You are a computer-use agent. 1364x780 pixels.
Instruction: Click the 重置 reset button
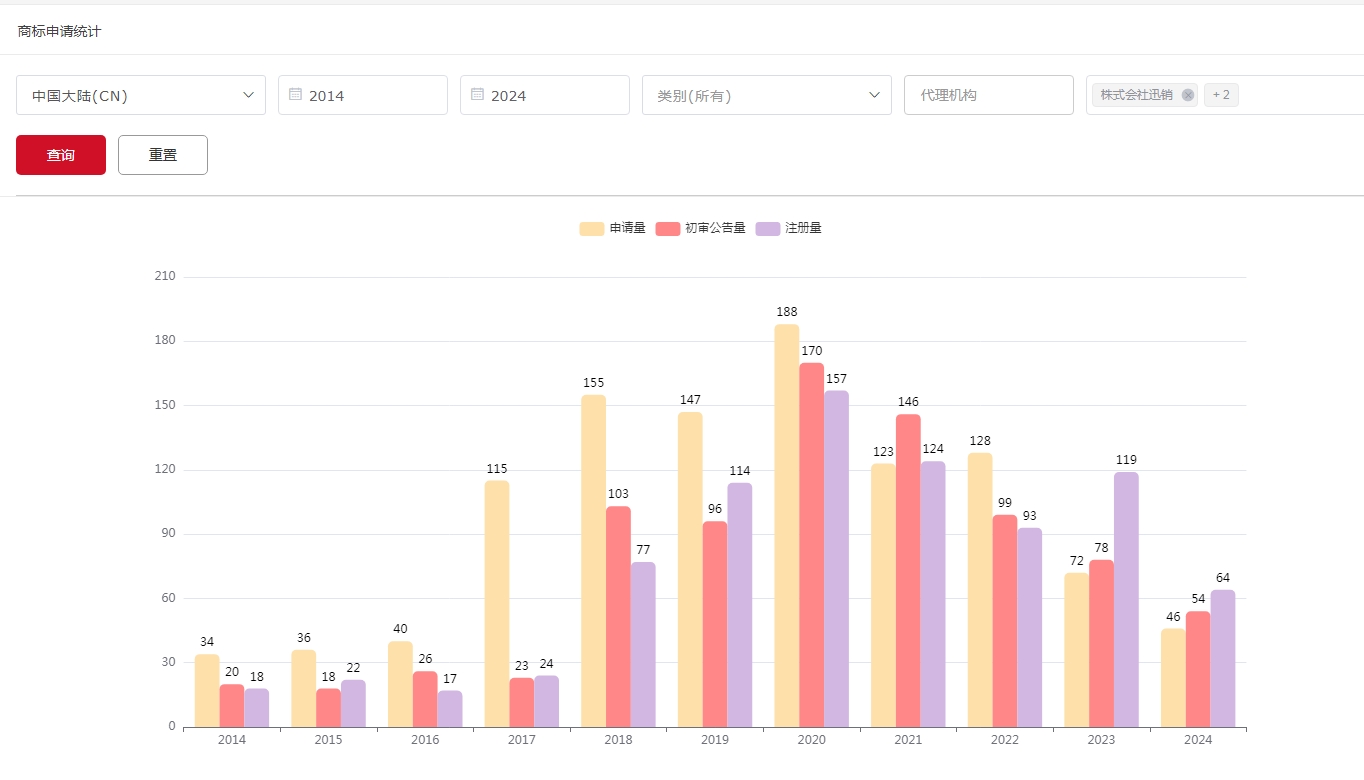click(163, 155)
